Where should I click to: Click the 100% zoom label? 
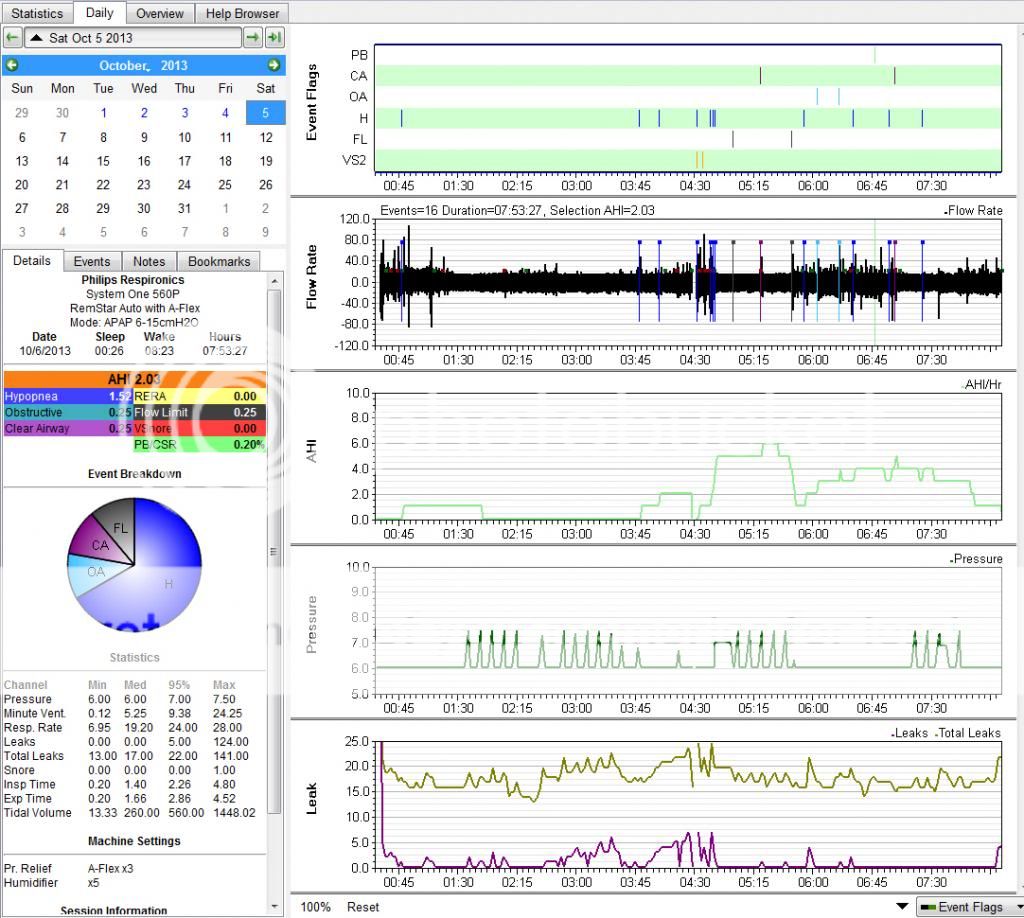coord(315,906)
